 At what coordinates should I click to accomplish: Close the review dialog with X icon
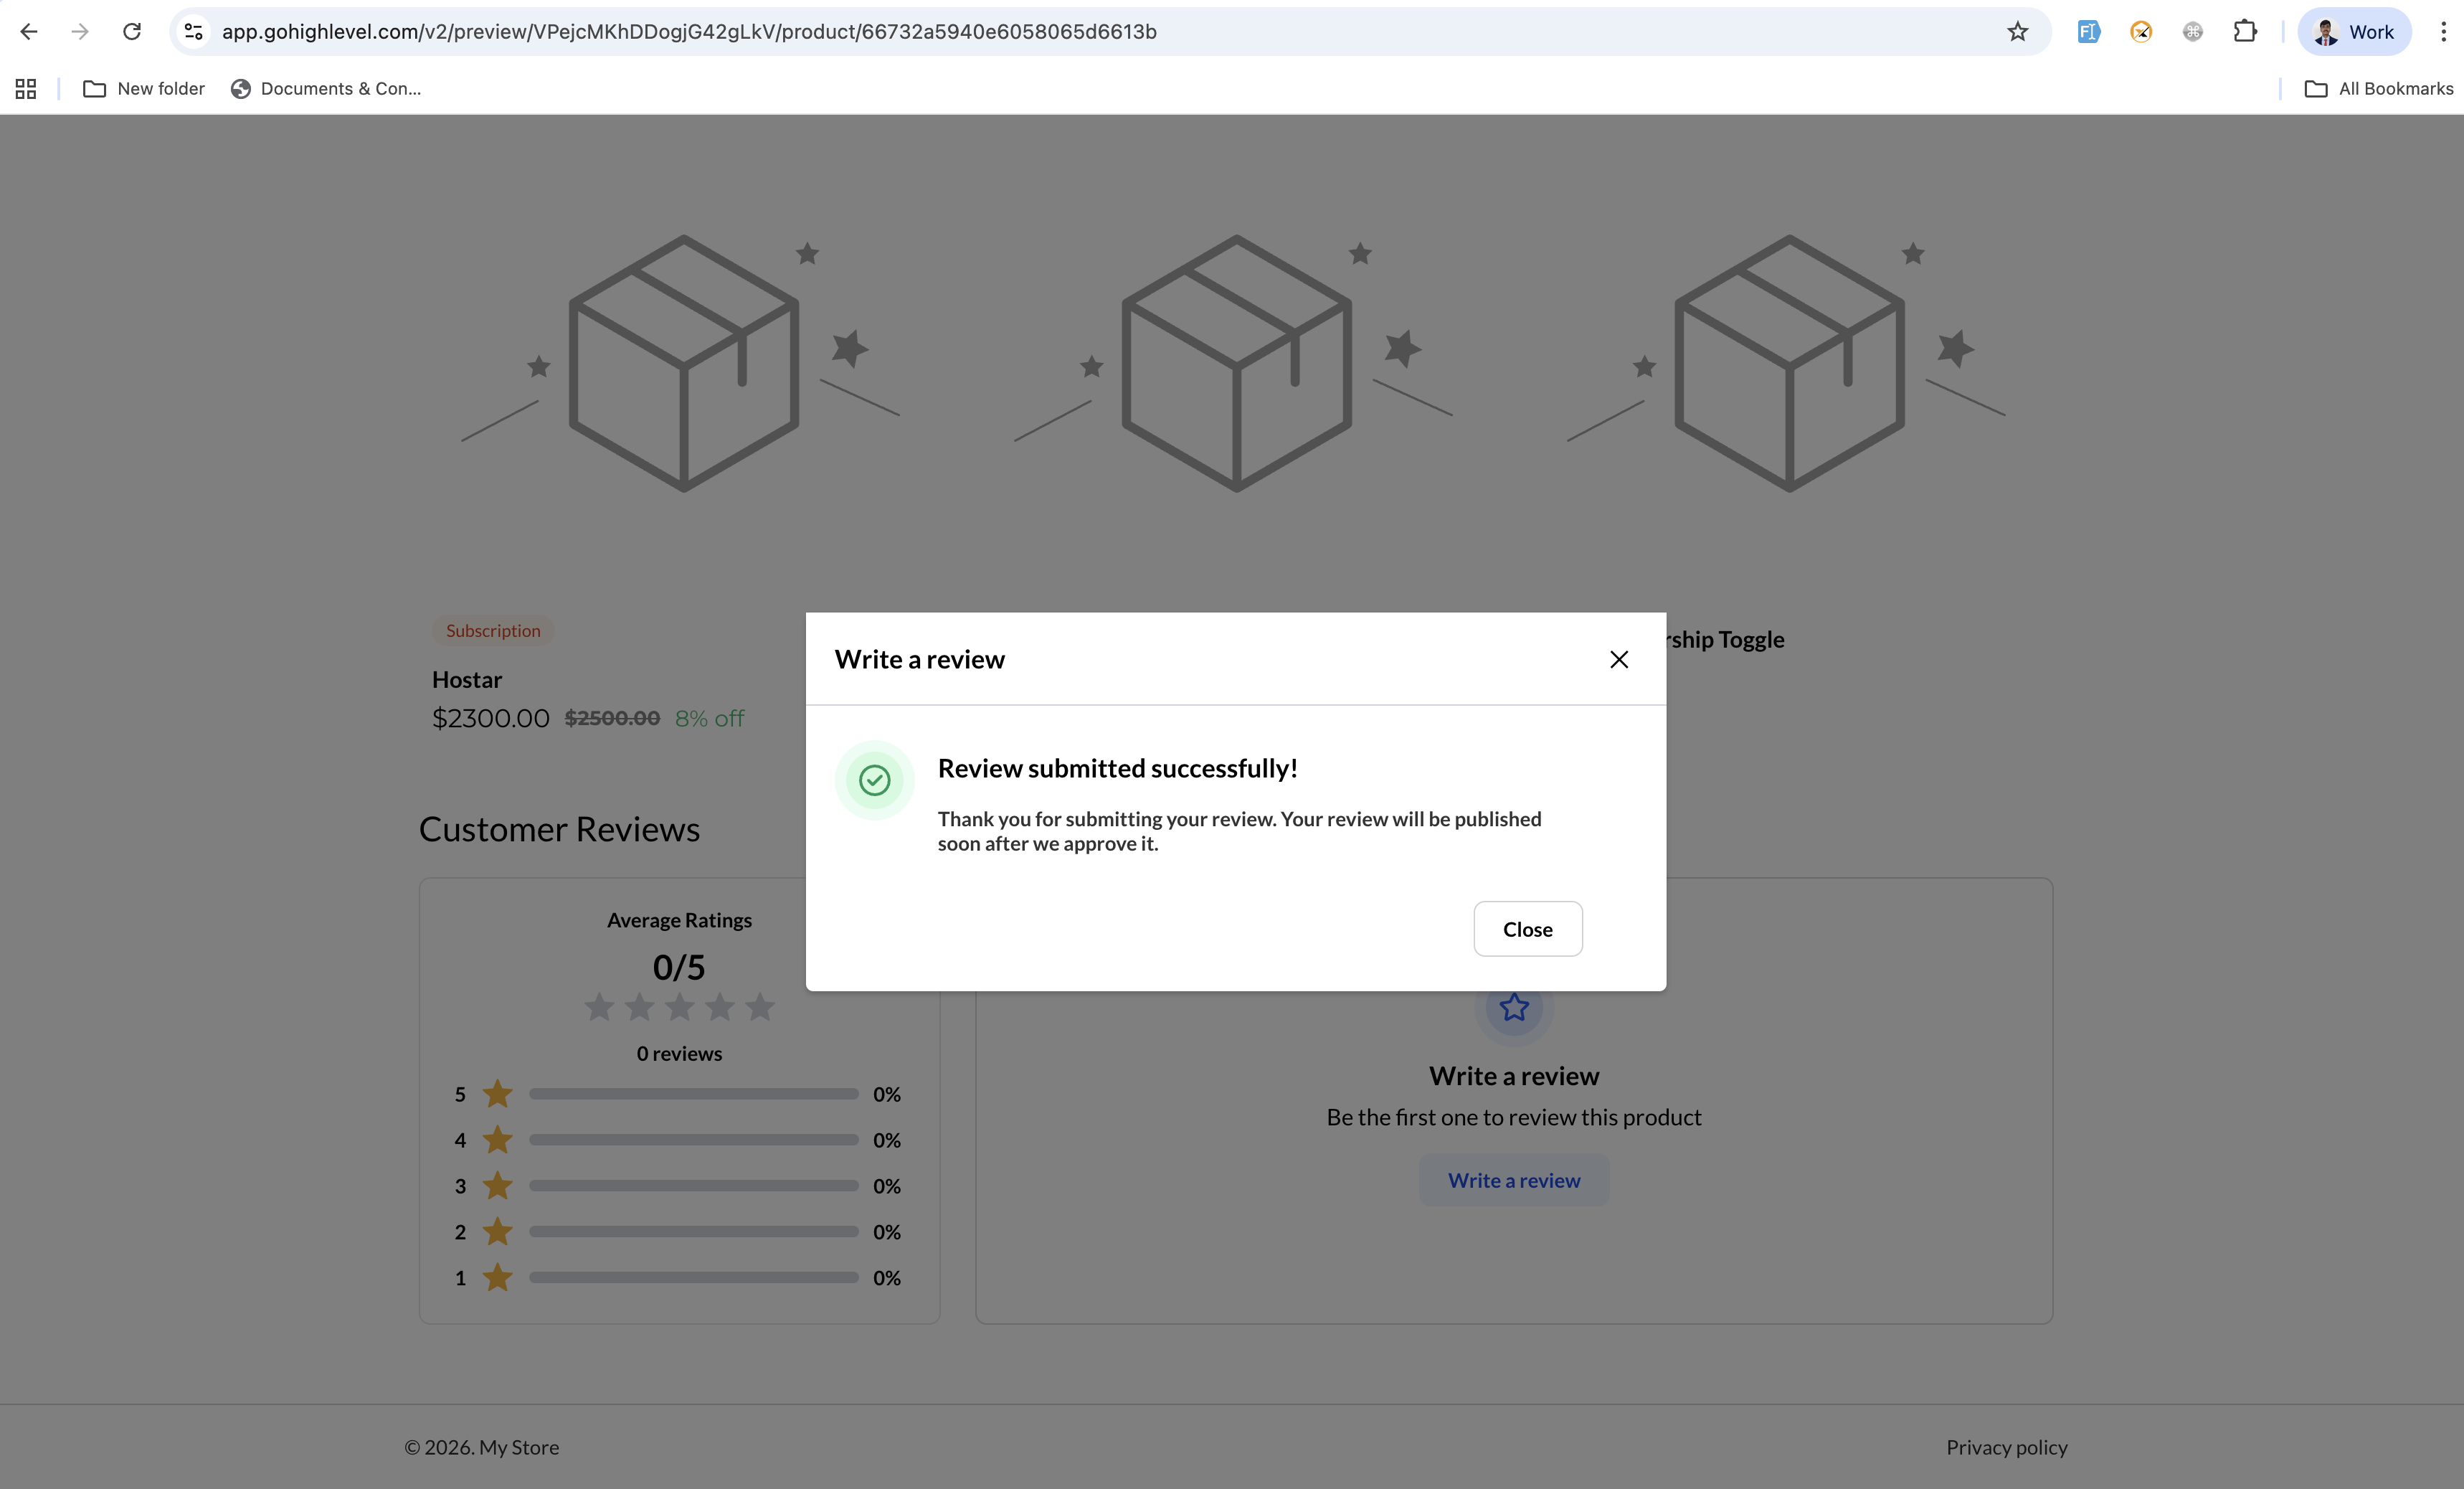(1618, 659)
